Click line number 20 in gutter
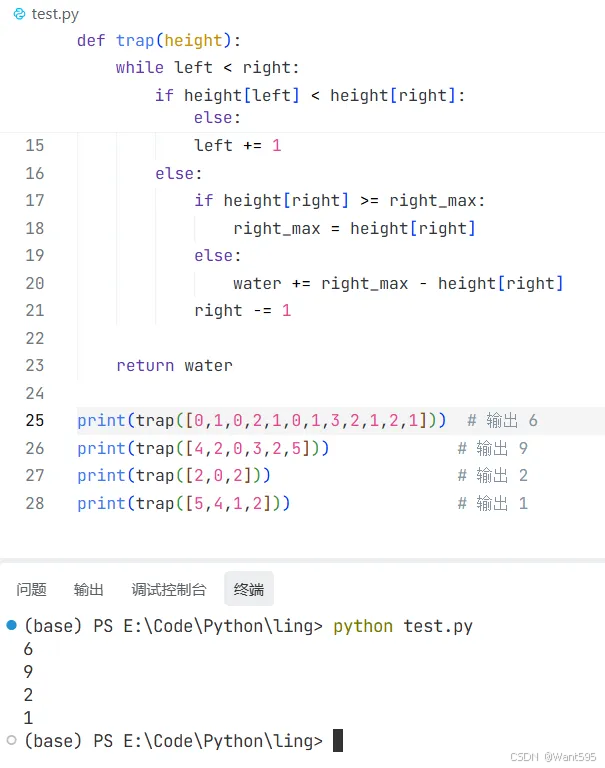 [35, 283]
